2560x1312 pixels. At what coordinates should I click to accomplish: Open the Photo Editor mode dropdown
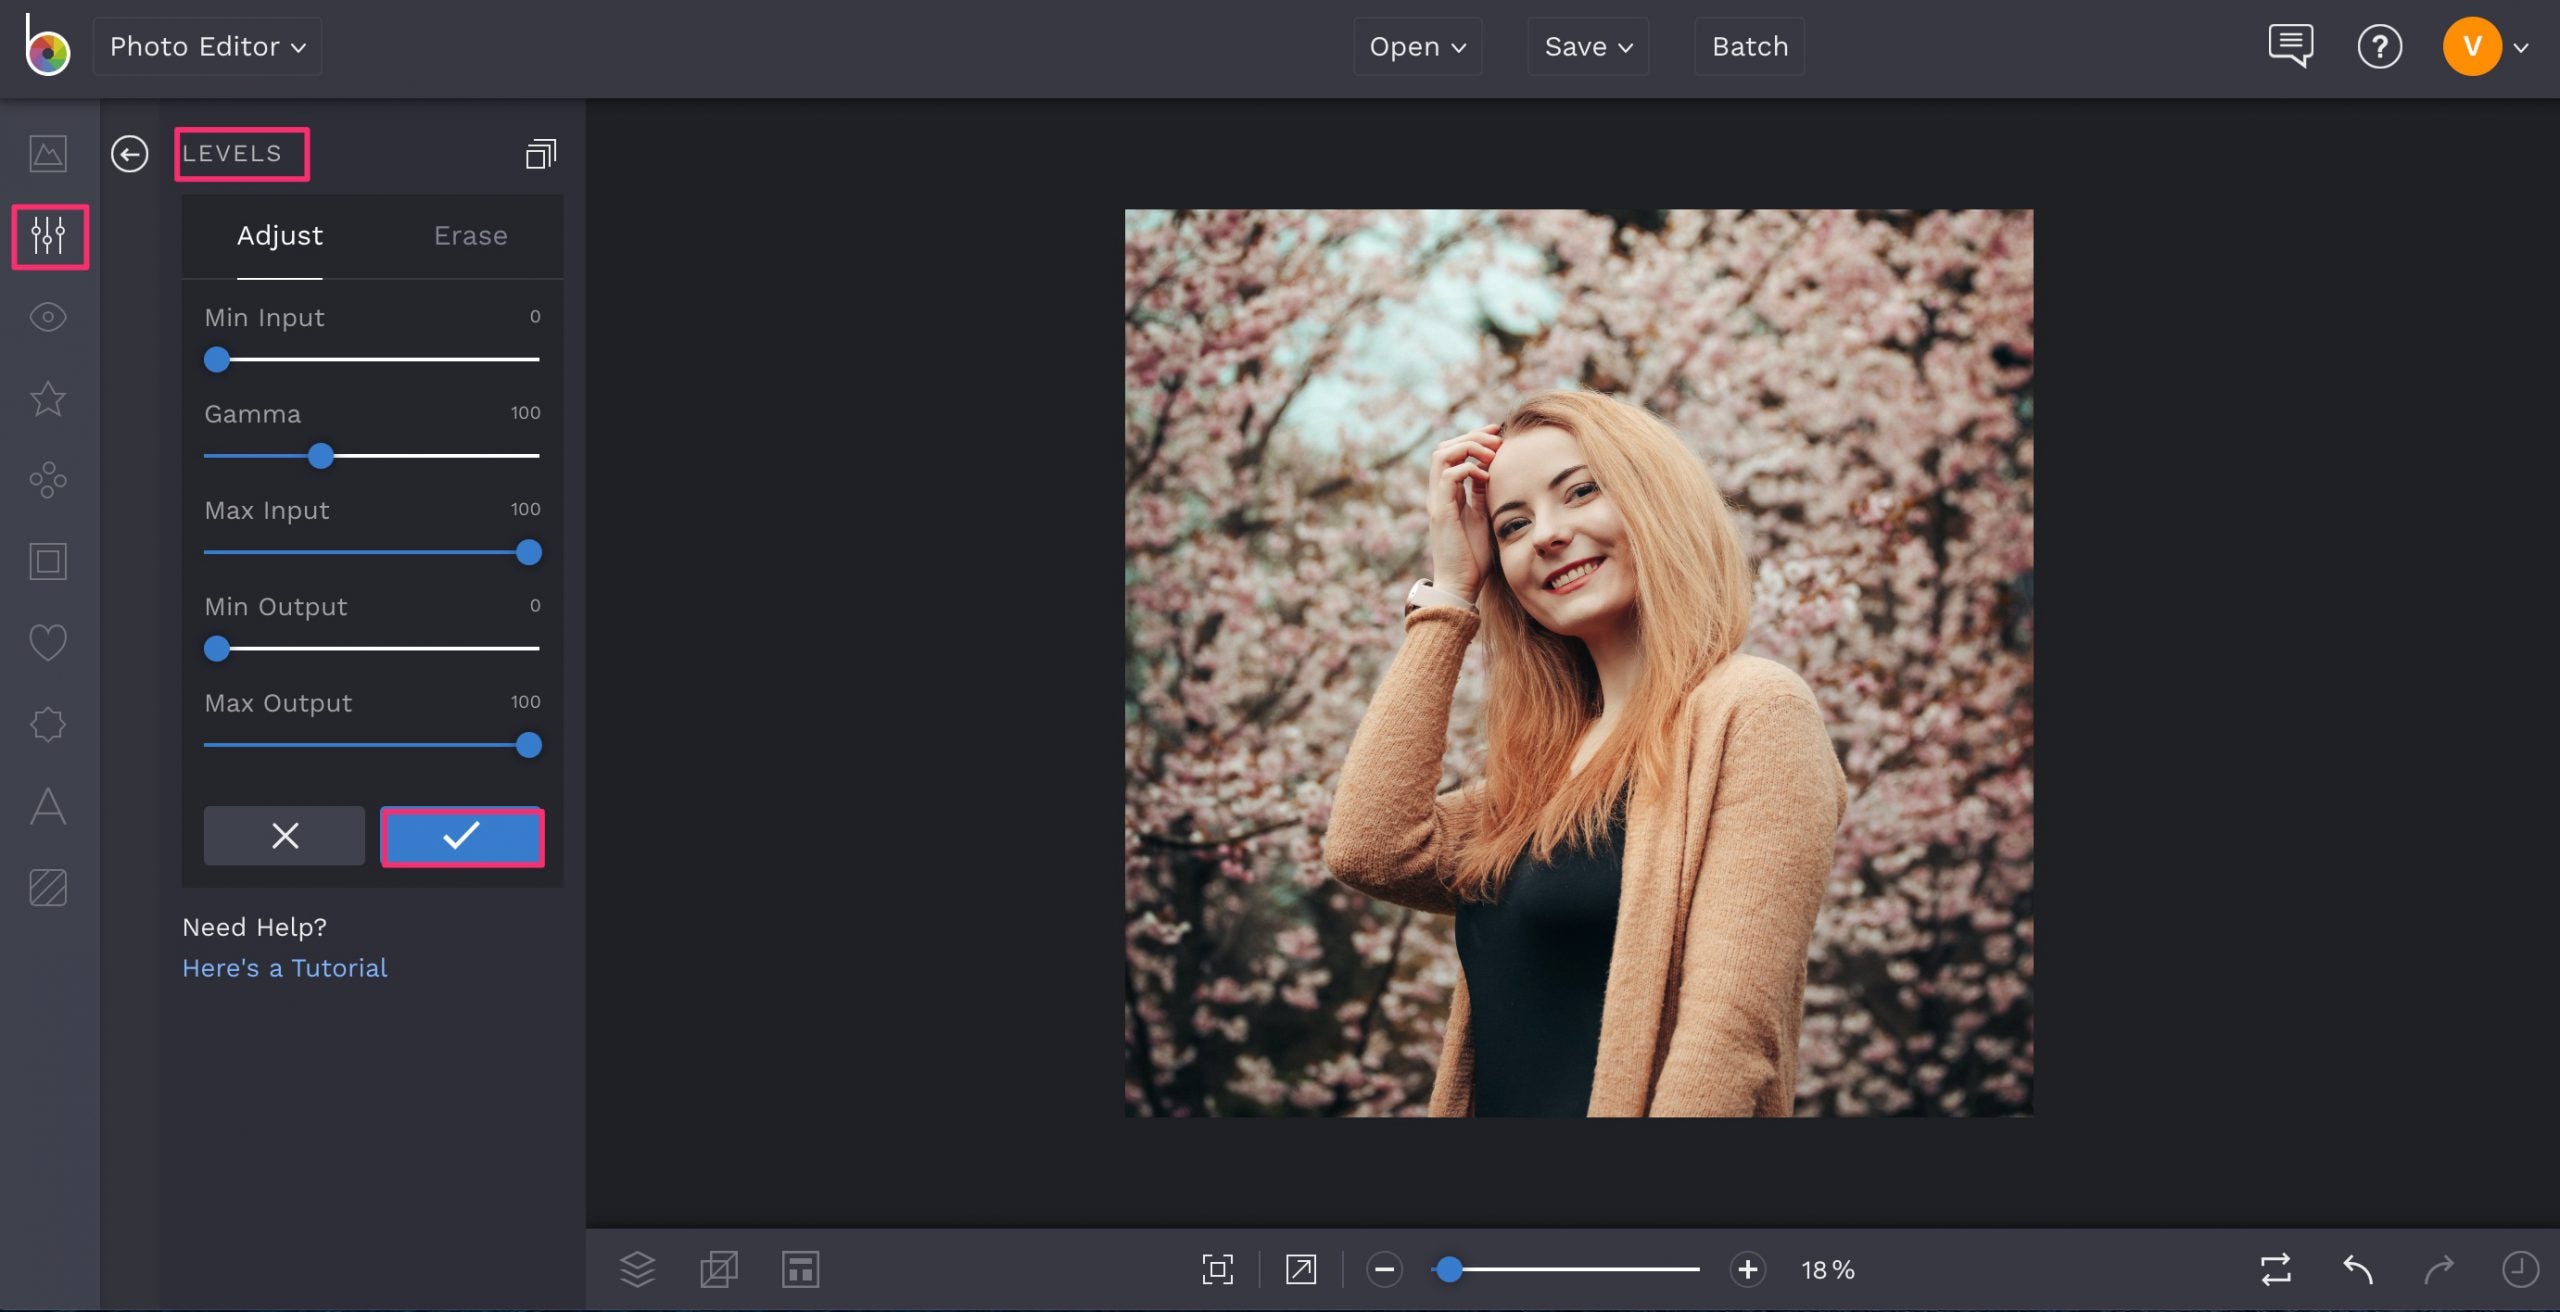point(206,46)
